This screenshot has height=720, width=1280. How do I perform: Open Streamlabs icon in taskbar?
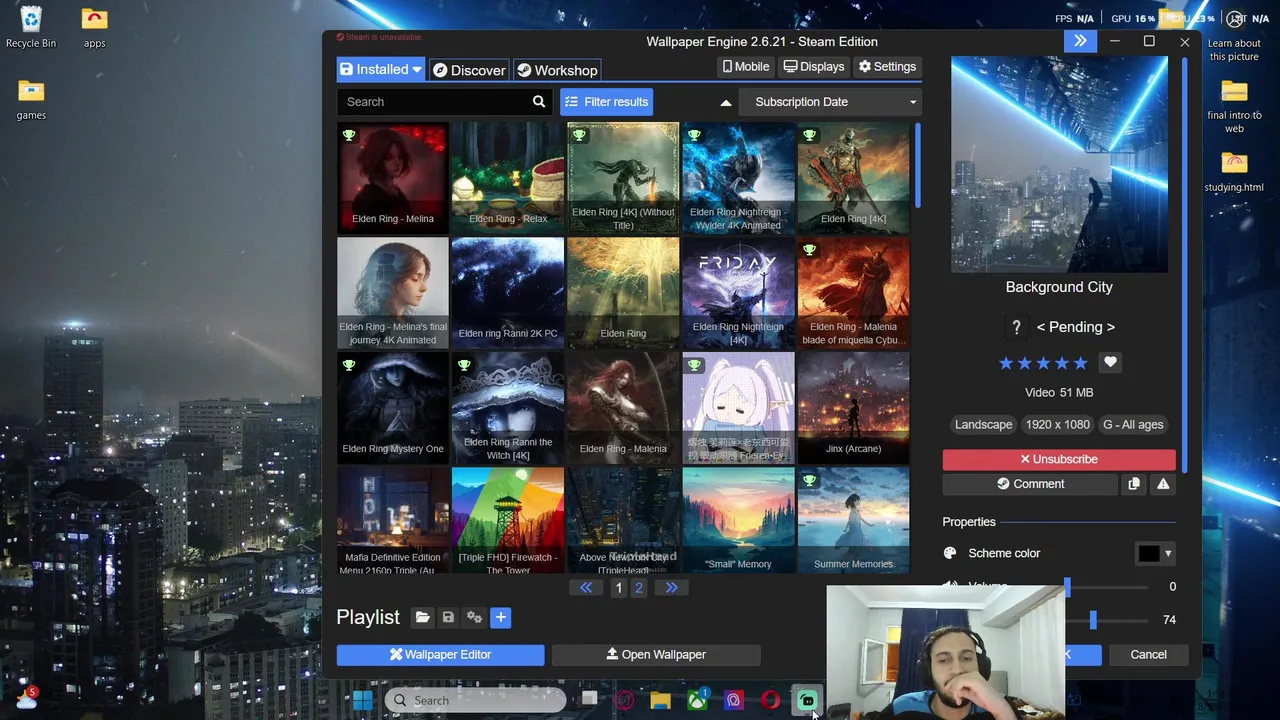tap(806, 700)
